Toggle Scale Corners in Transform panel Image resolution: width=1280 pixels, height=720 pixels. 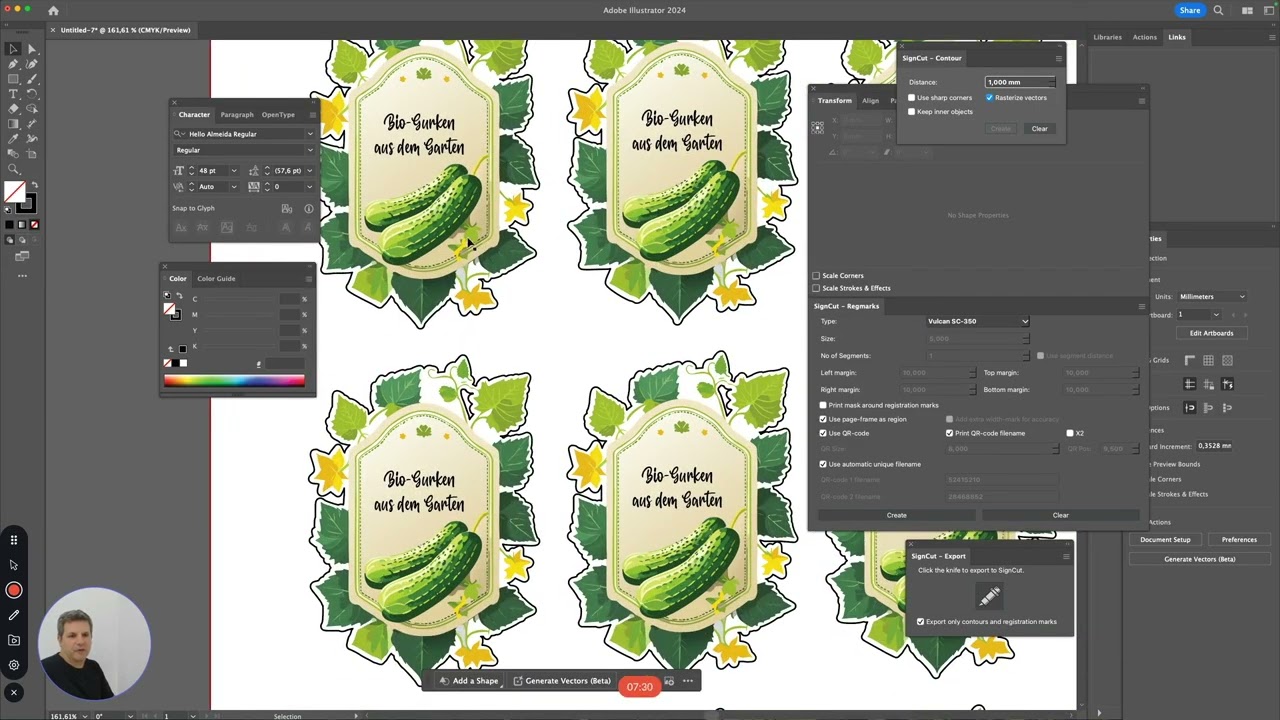tap(816, 276)
